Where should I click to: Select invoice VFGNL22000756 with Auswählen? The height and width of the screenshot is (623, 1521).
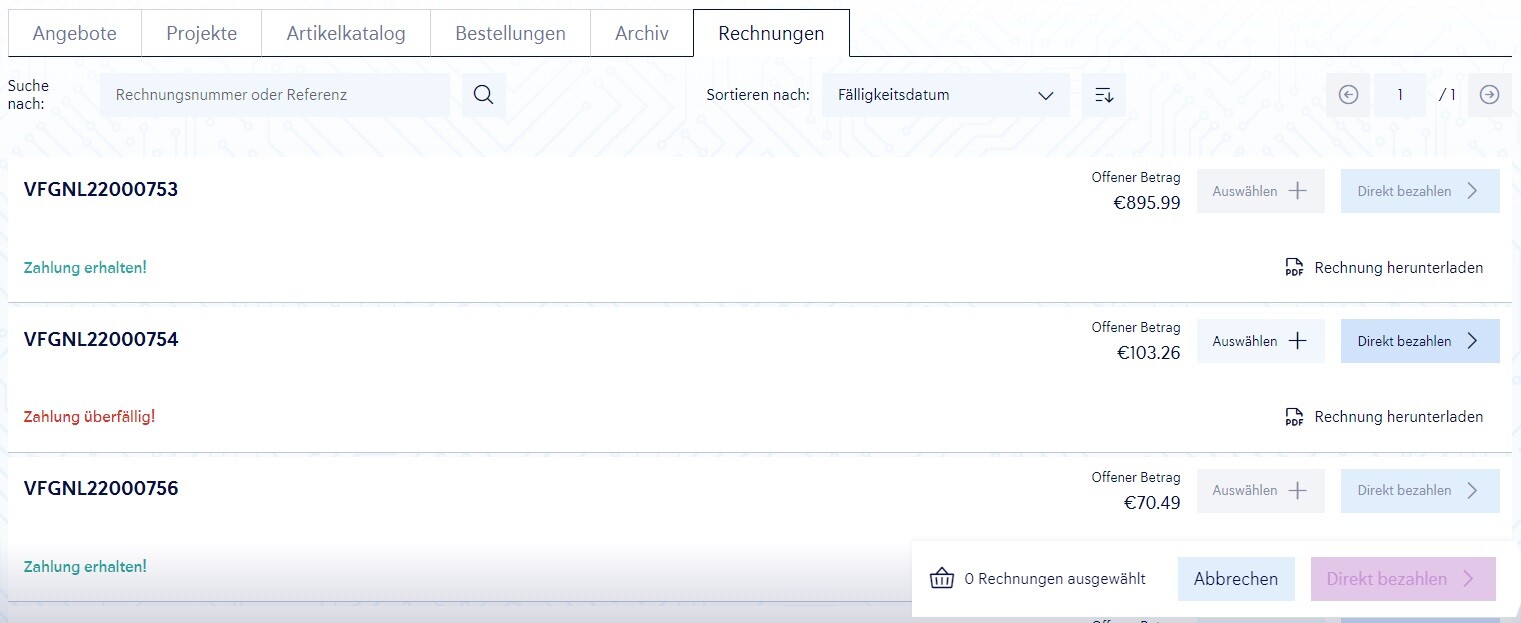pos(1260,491)
